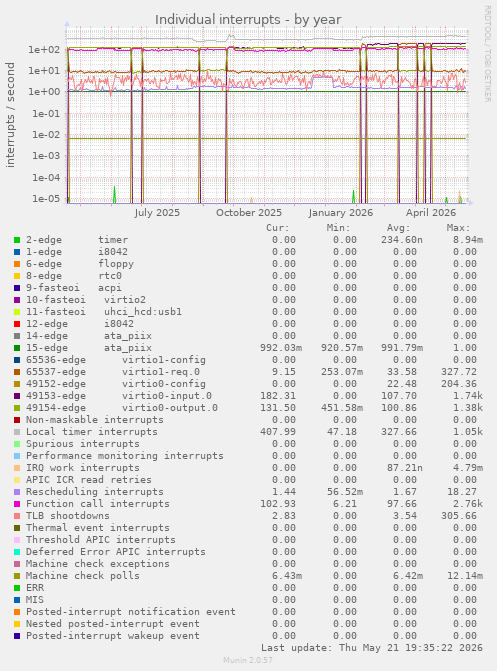Click the gray Local timer interrupts swatch
Viewport: 497px width, 671px height.
tap(17, 432)
